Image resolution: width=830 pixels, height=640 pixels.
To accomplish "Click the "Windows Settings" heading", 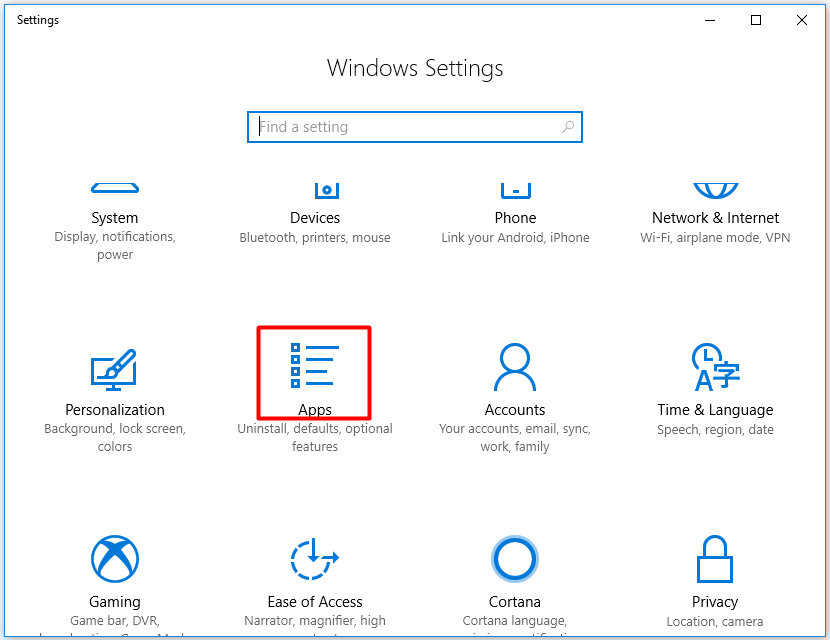I will coord(415,69).
